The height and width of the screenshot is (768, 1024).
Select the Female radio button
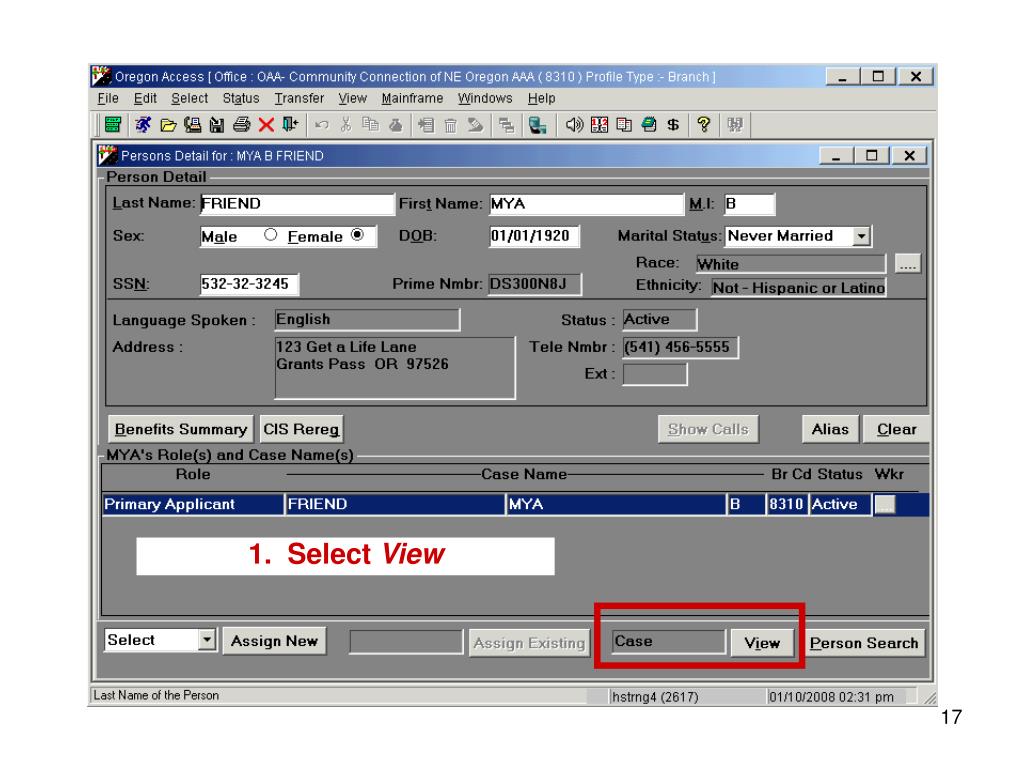[357, 235]
